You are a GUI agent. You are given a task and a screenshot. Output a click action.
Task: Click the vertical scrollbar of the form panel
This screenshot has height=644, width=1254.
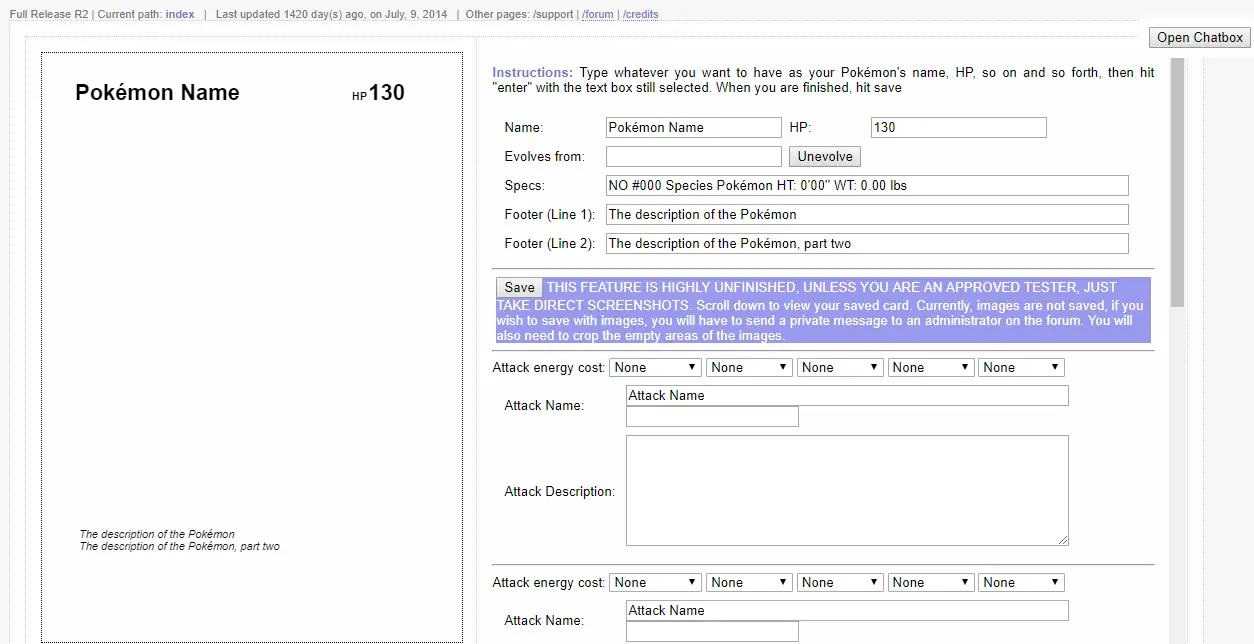[x=1177, y=180]
